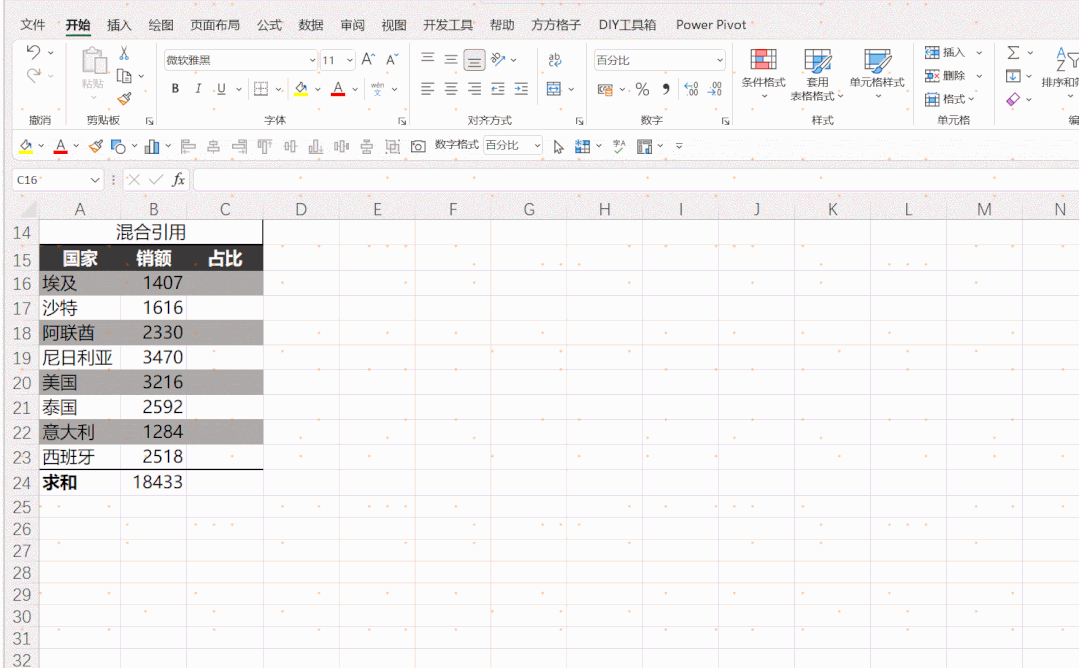Screen dimensions: 1079x668
Task: Click column header D
Action: click(x=301, y=209)
